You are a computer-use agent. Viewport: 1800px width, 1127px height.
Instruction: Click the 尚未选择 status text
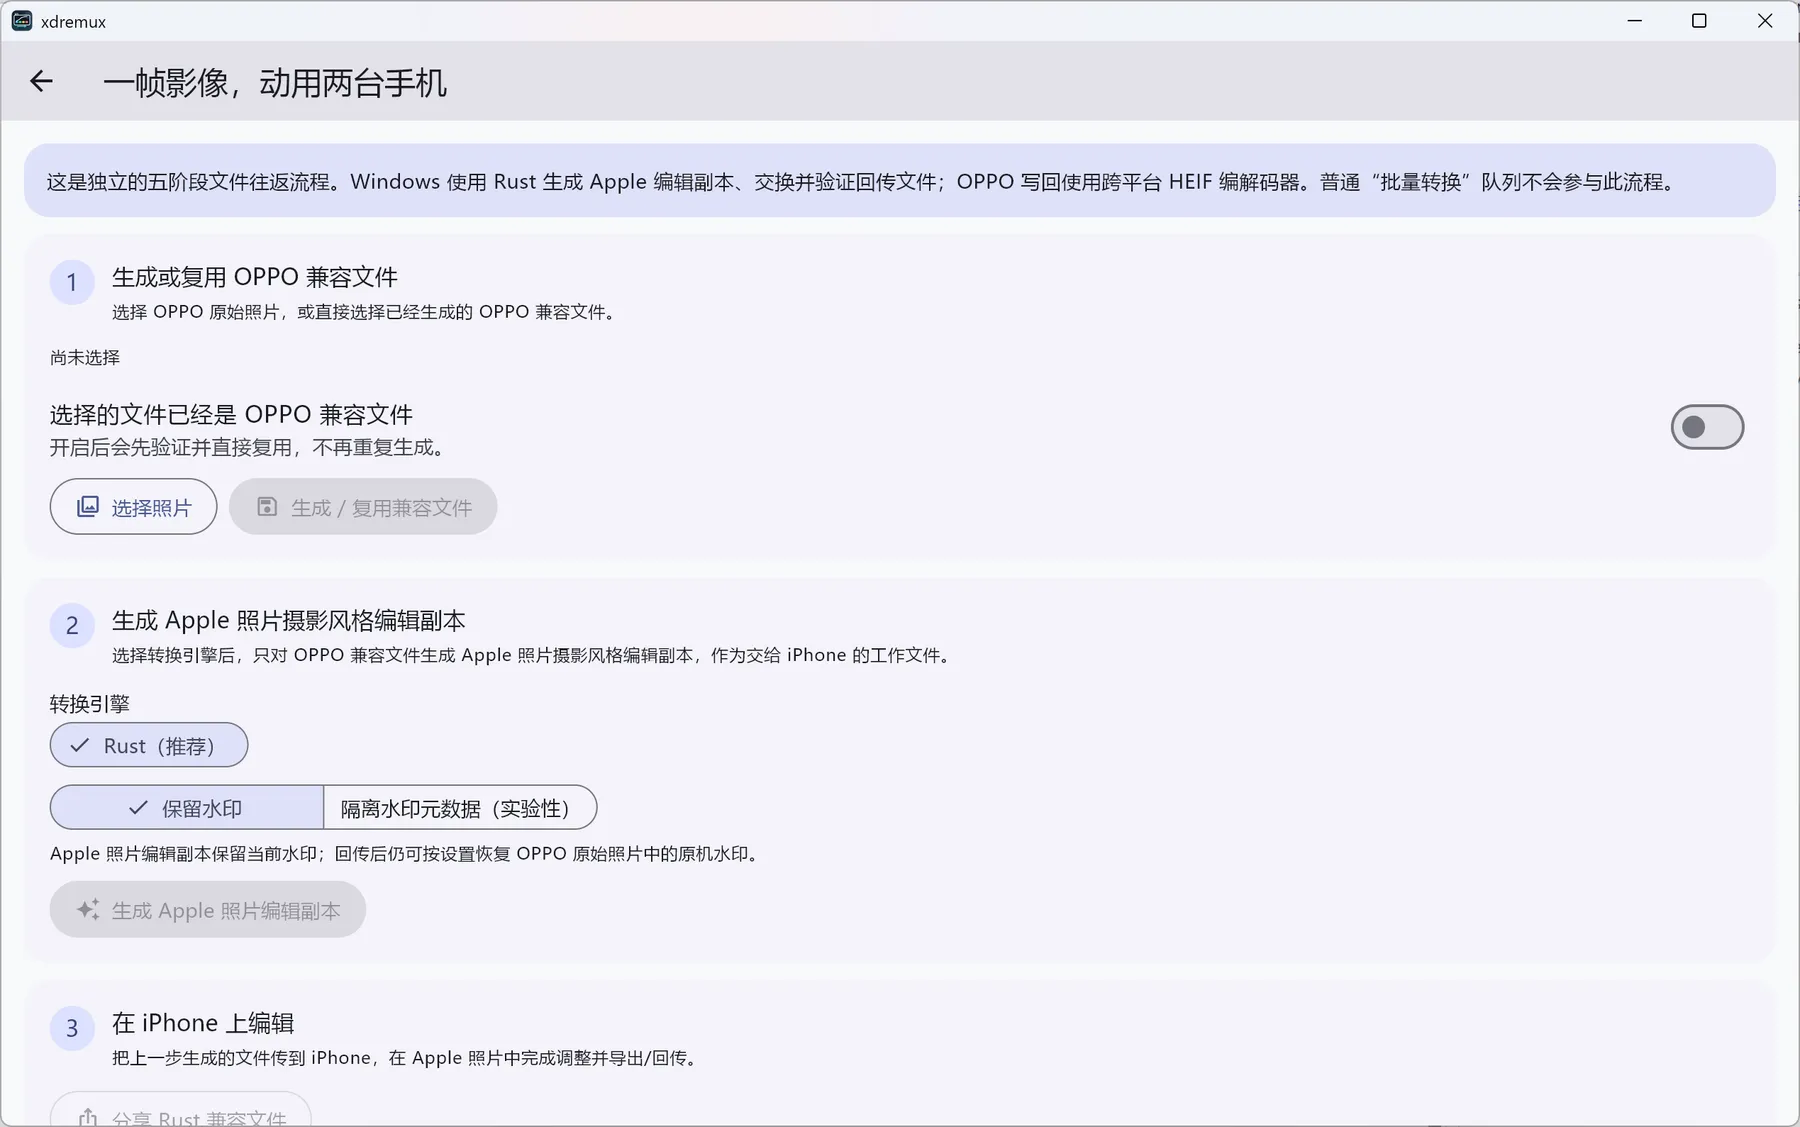[x=85, y=358]
